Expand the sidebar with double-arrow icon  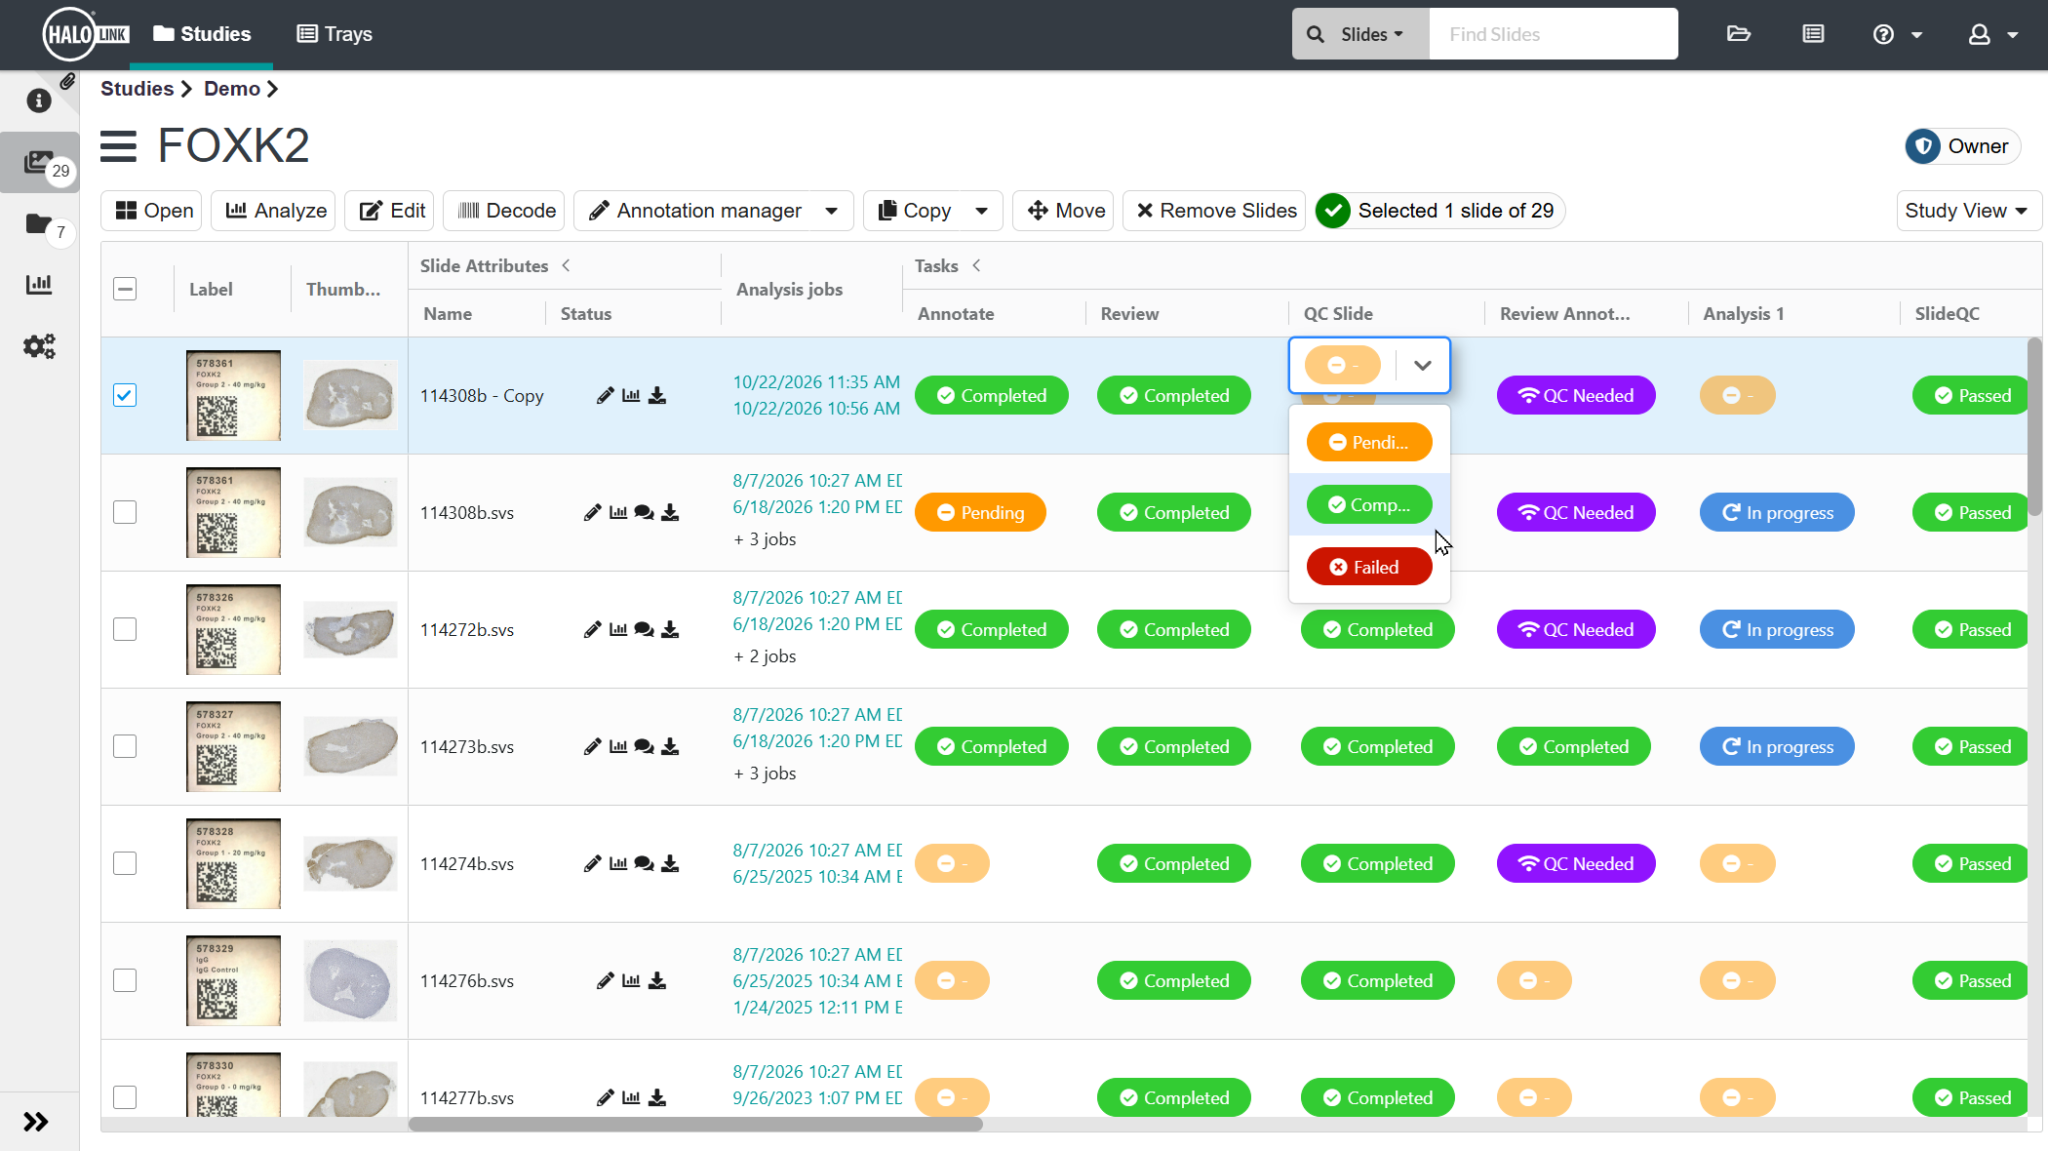click(36, 1122)
